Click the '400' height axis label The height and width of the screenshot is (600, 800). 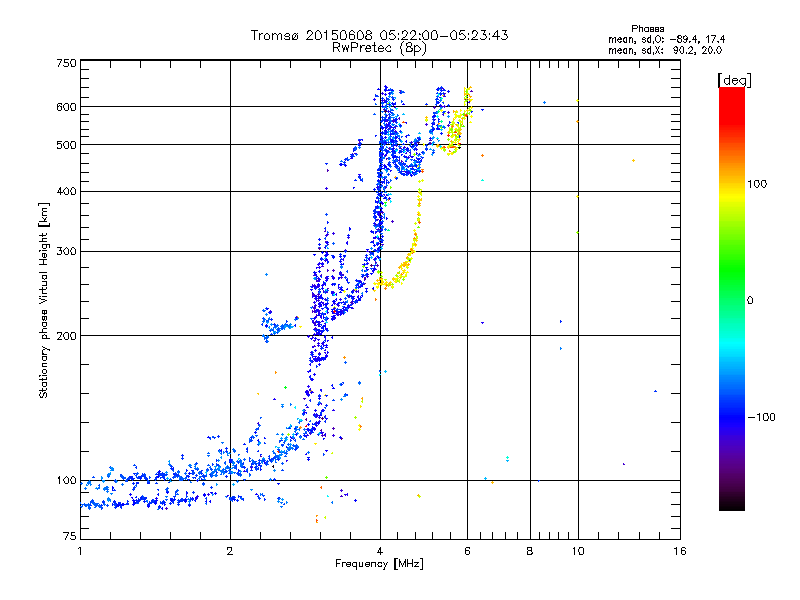pos(66,192)
